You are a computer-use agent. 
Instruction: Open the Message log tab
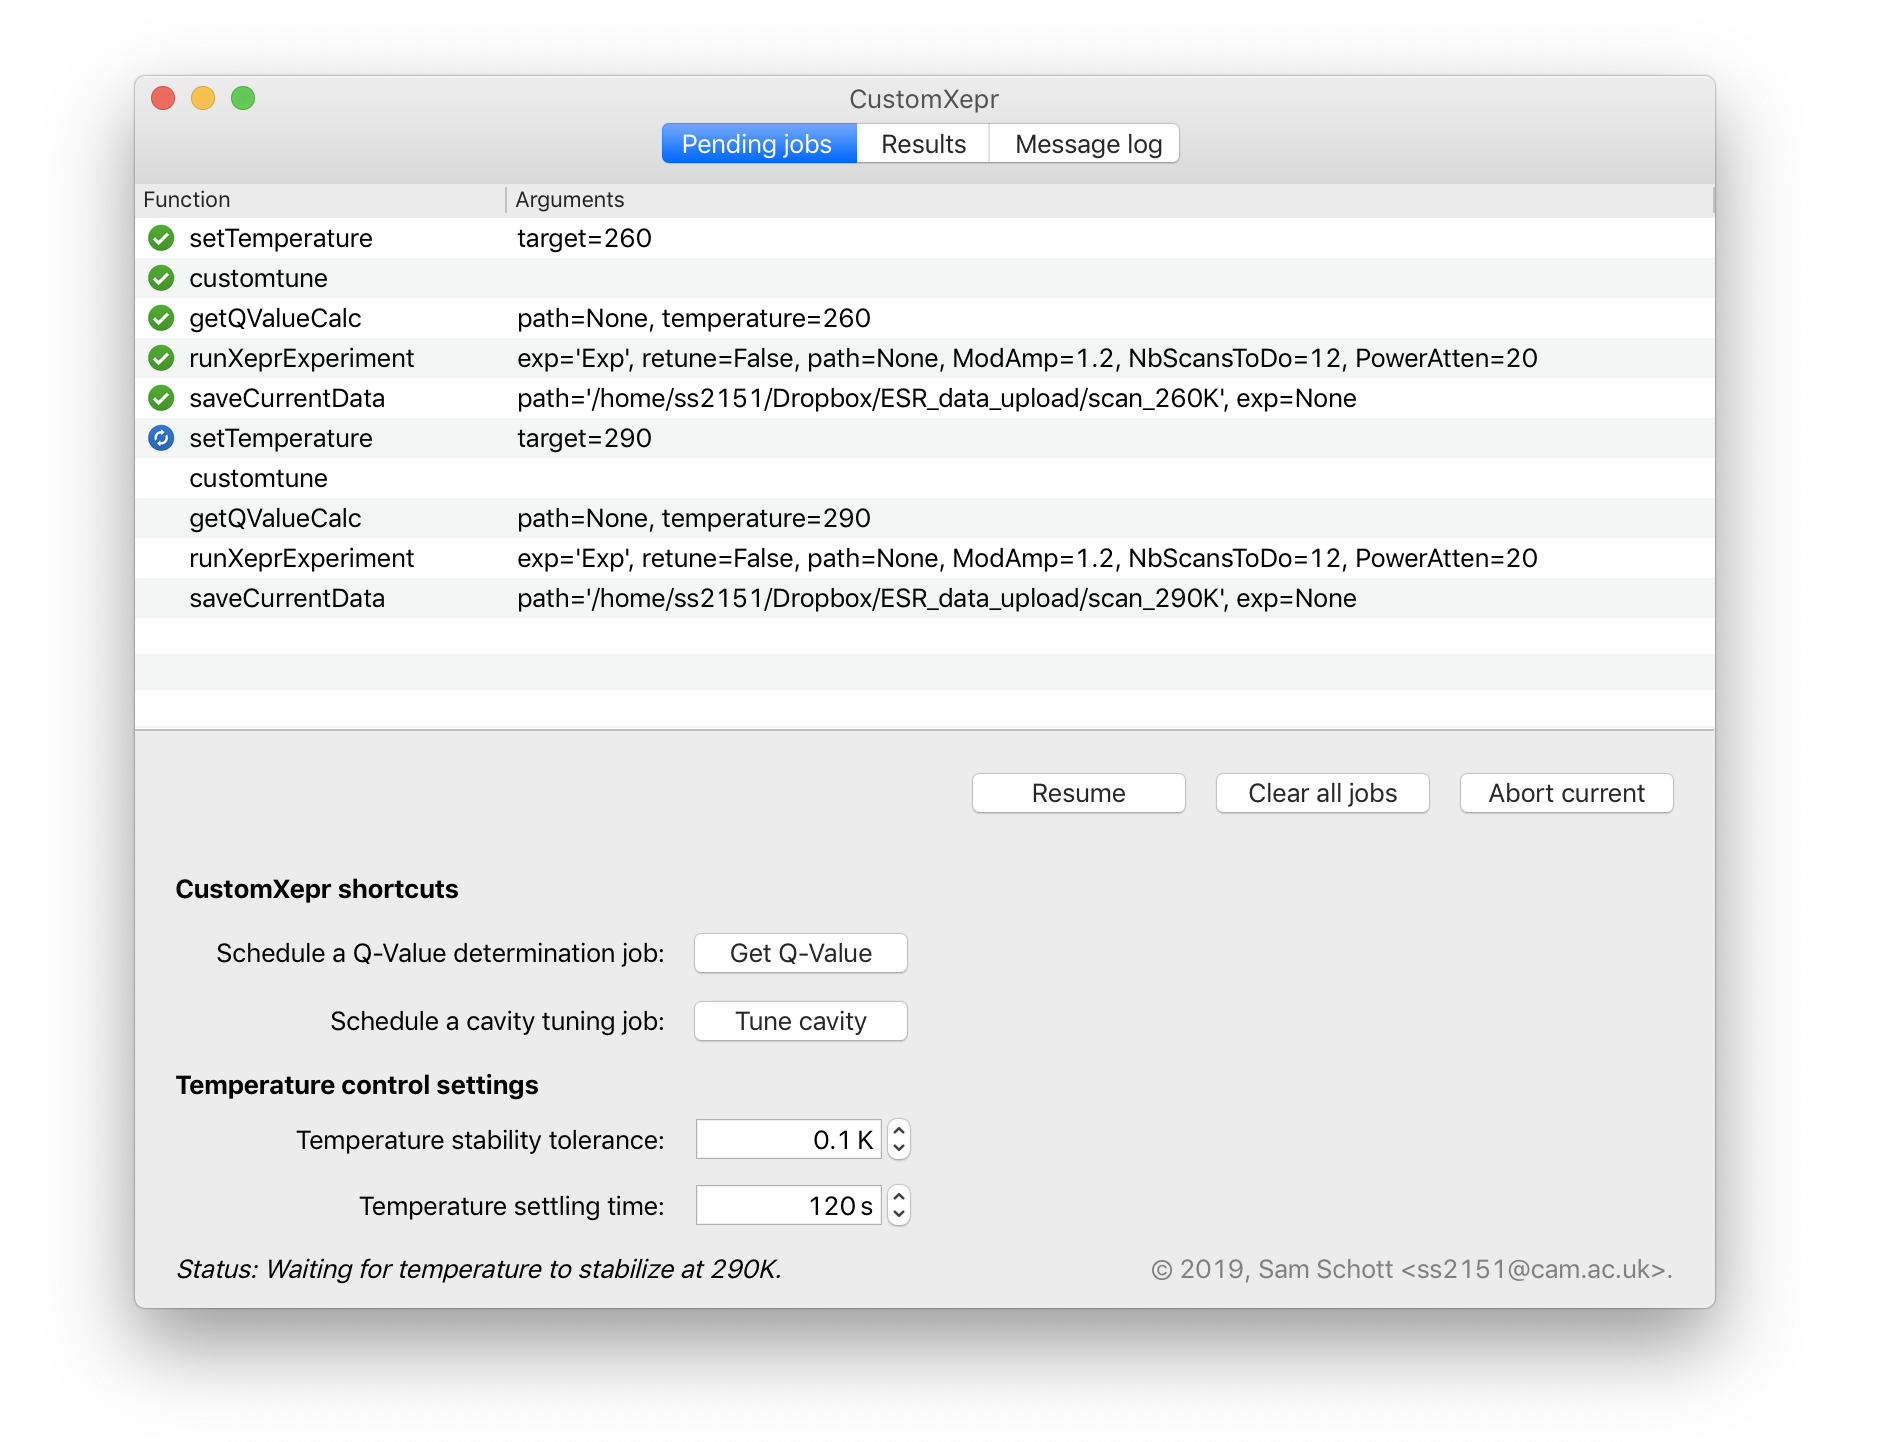coord(1087,144)
